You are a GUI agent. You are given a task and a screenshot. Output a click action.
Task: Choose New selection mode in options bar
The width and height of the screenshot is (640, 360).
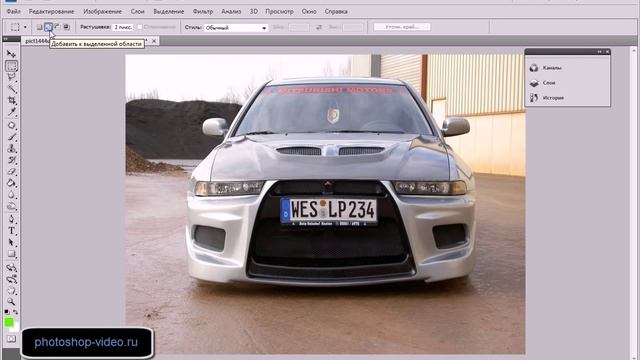[x=39, y=27]
